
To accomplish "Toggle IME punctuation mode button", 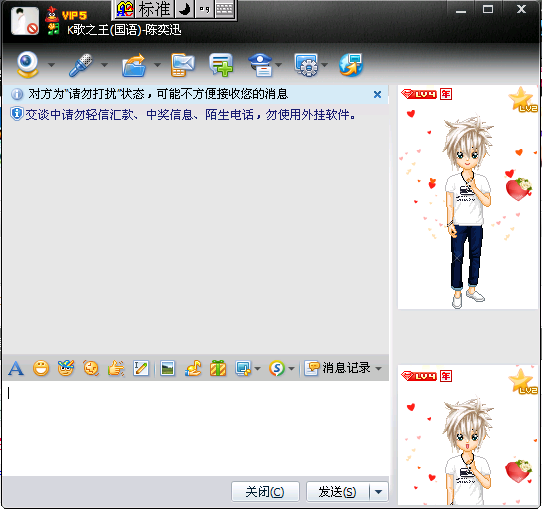I will tap(204, 9).
